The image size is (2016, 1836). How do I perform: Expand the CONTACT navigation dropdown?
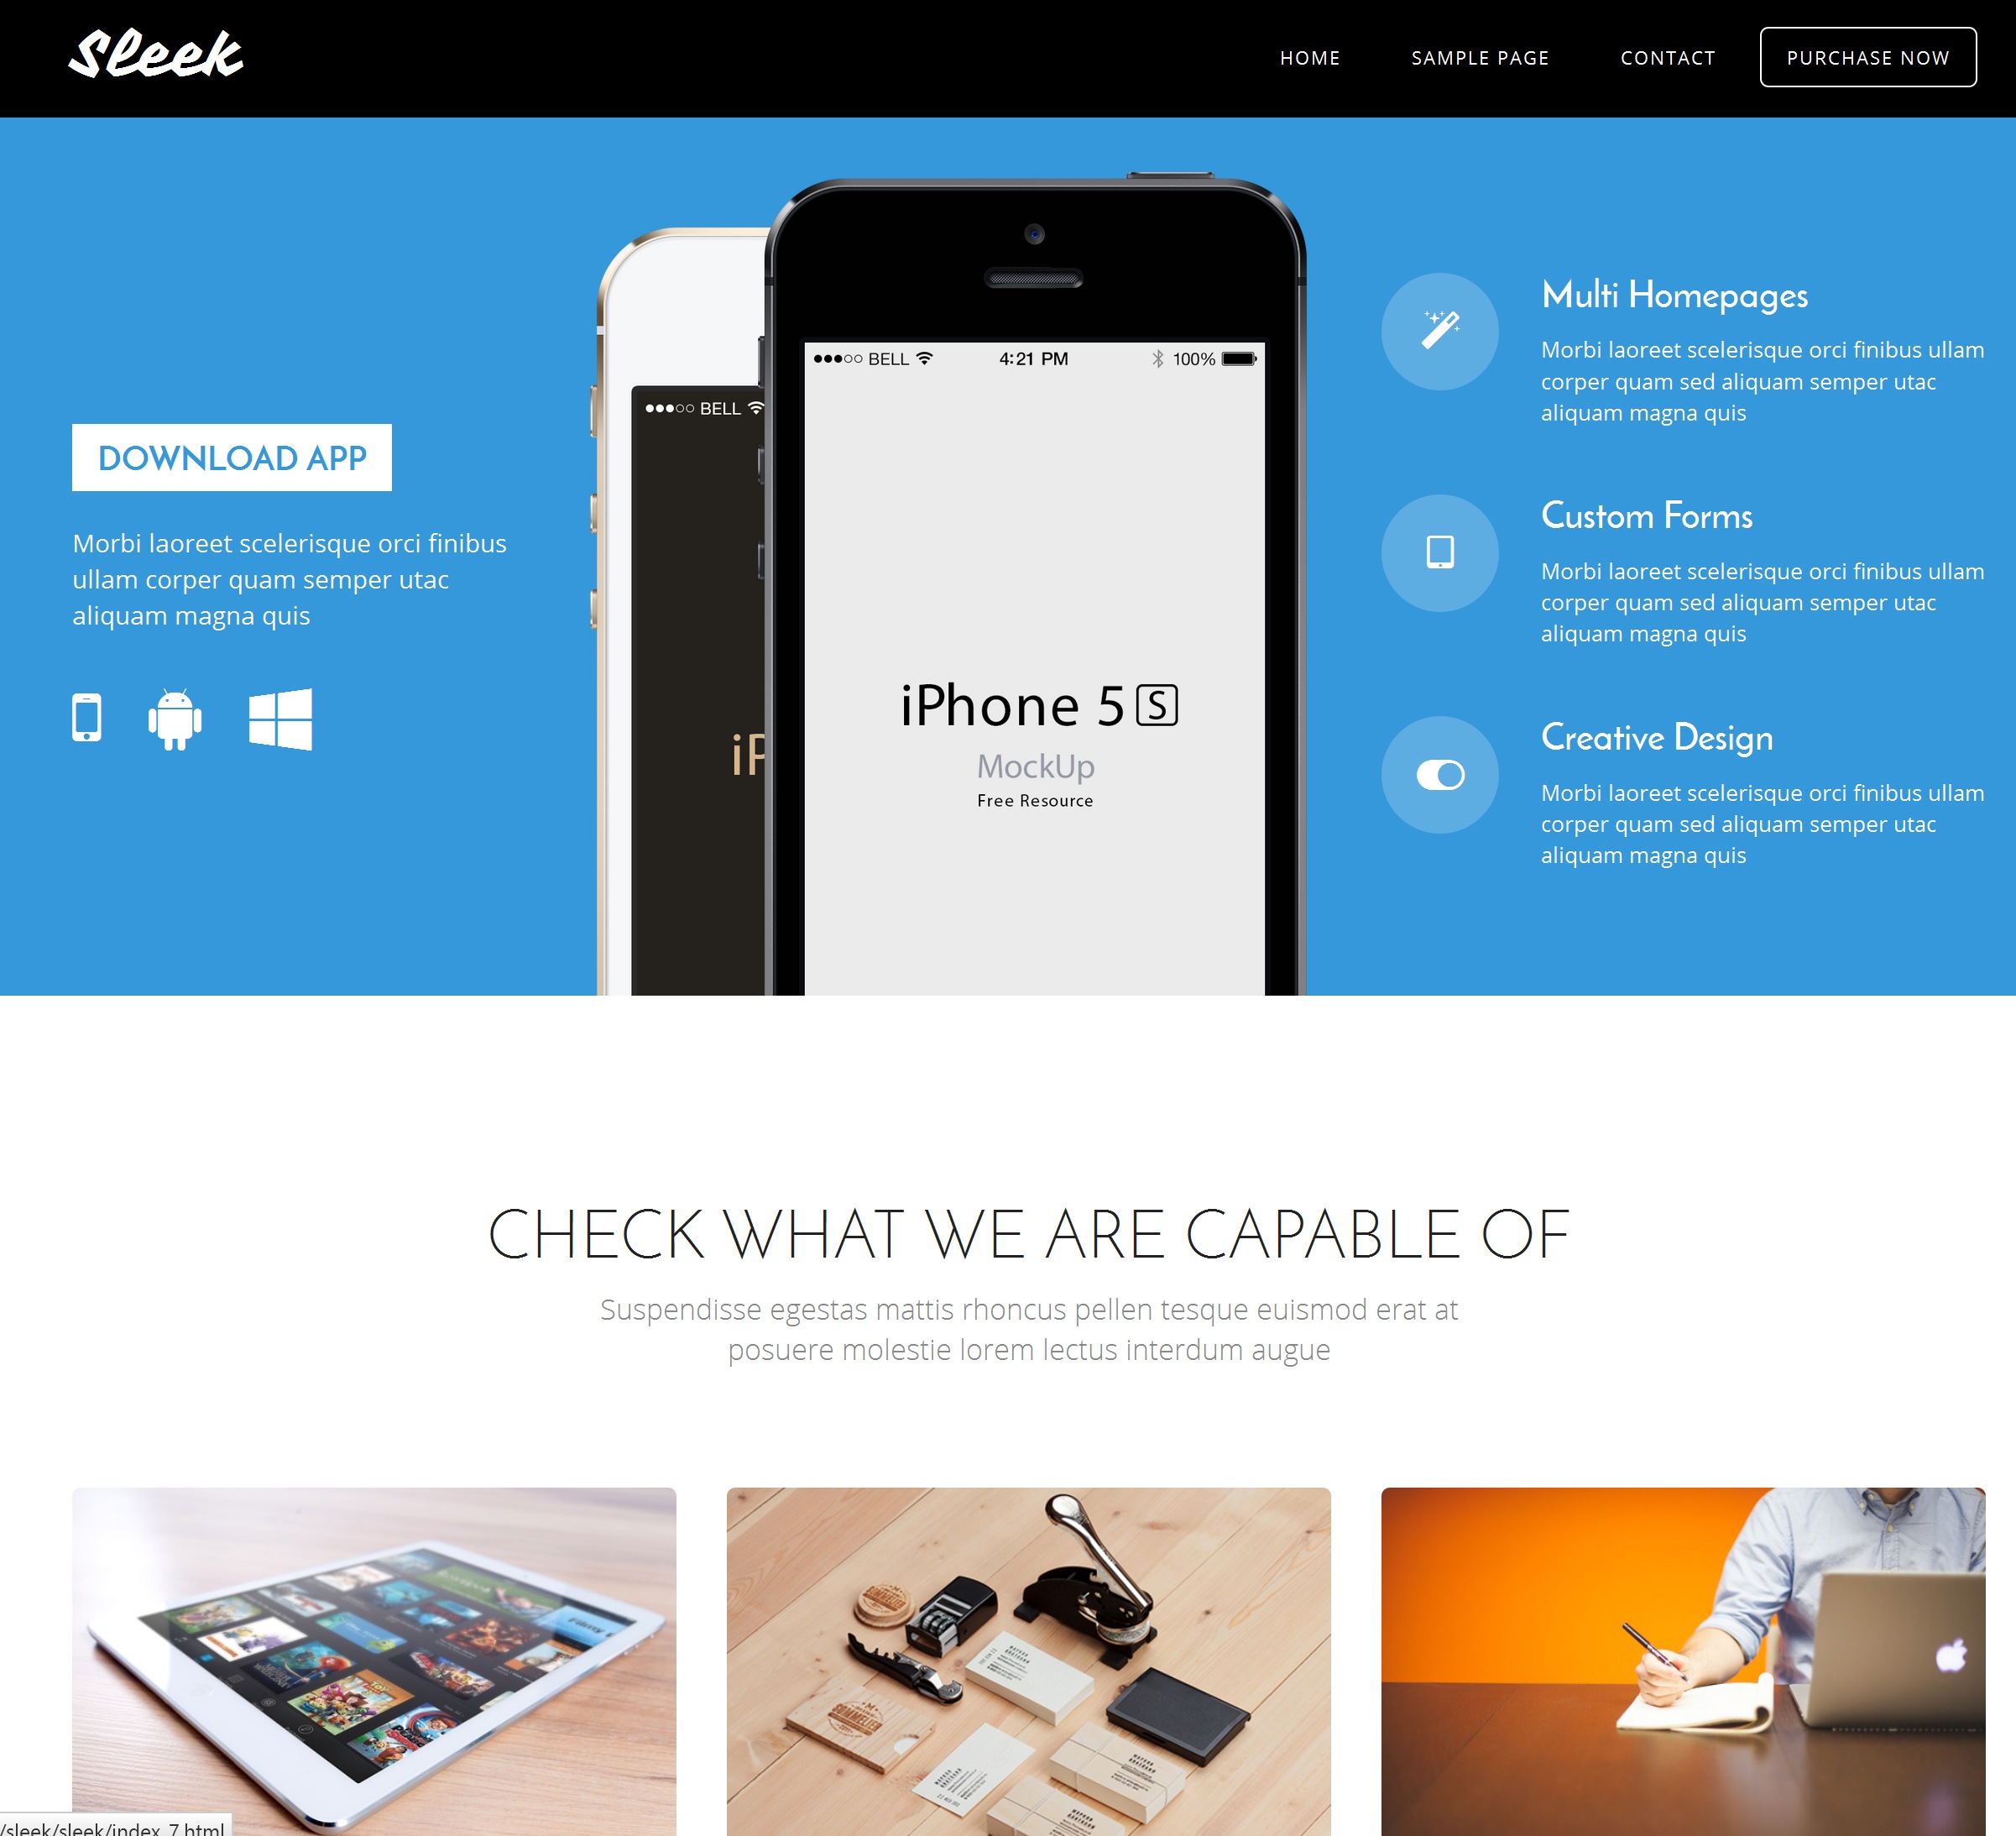1665,56
